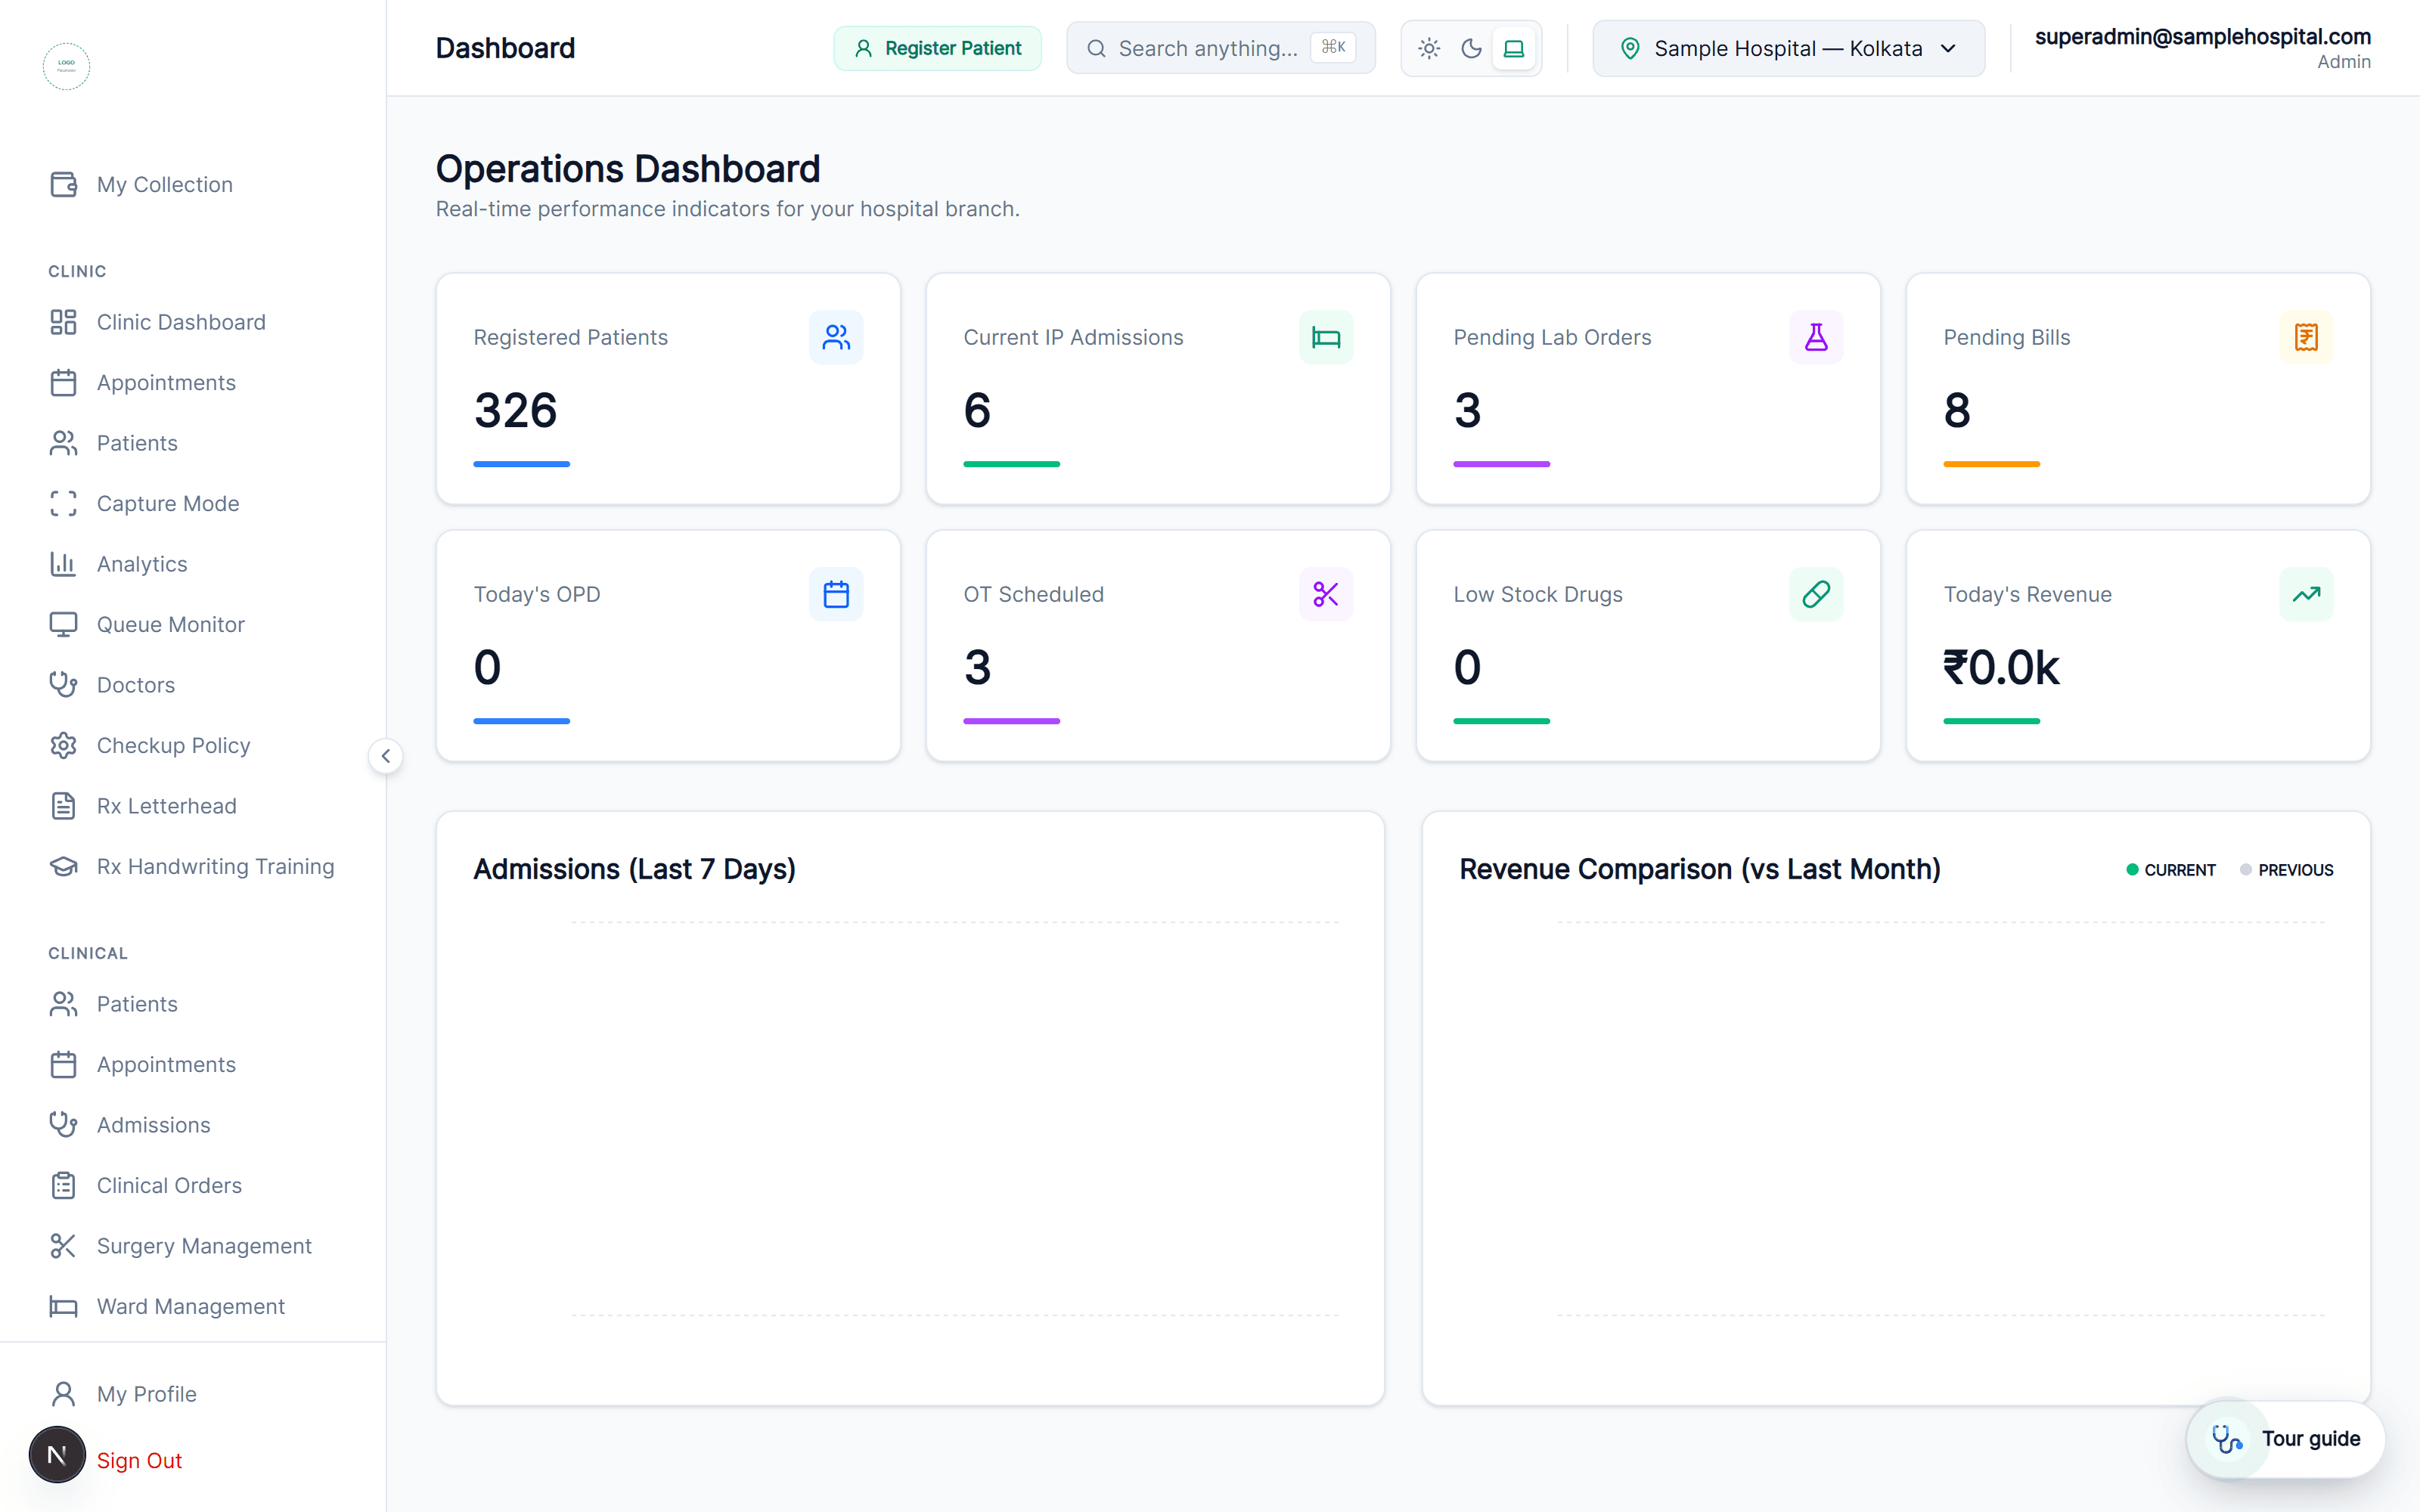Open the Sample Hospital — Kolkata branch dropdown
Screen dimensions: 2420x1512
pyautogui.click(x=1788, y=48)
